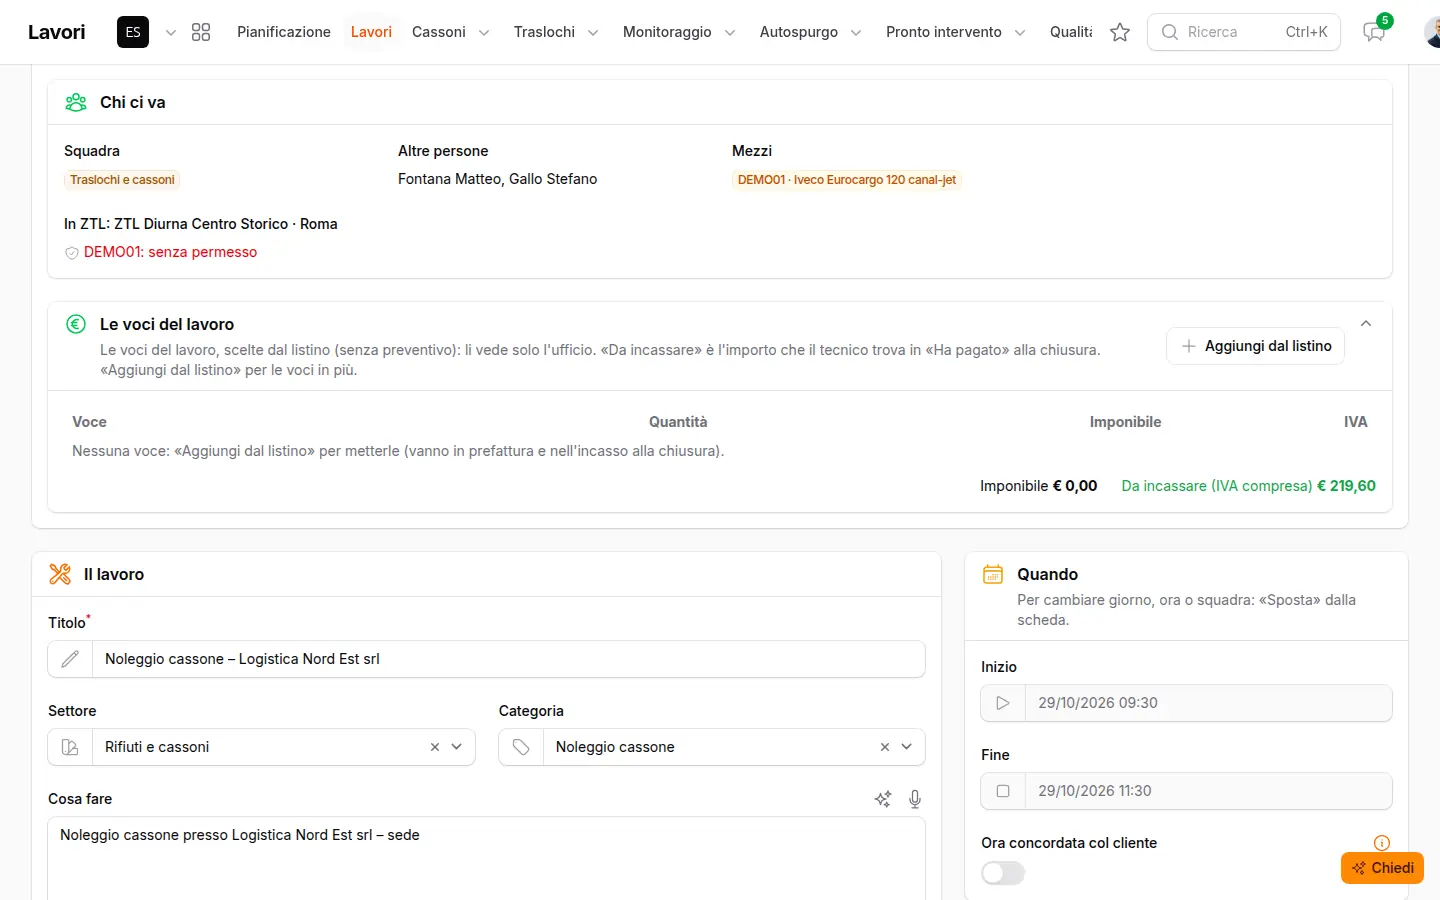The height and width of the screenshot is (900, 1440).
Task: Click the Inizio date field
Action: [x=1208, y=703]
